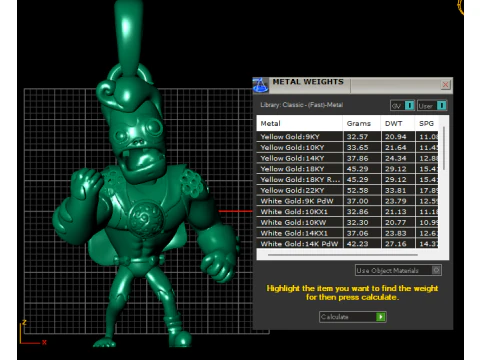Click the SPG column header
The image size is (480, 360).
tap(427, 123)
